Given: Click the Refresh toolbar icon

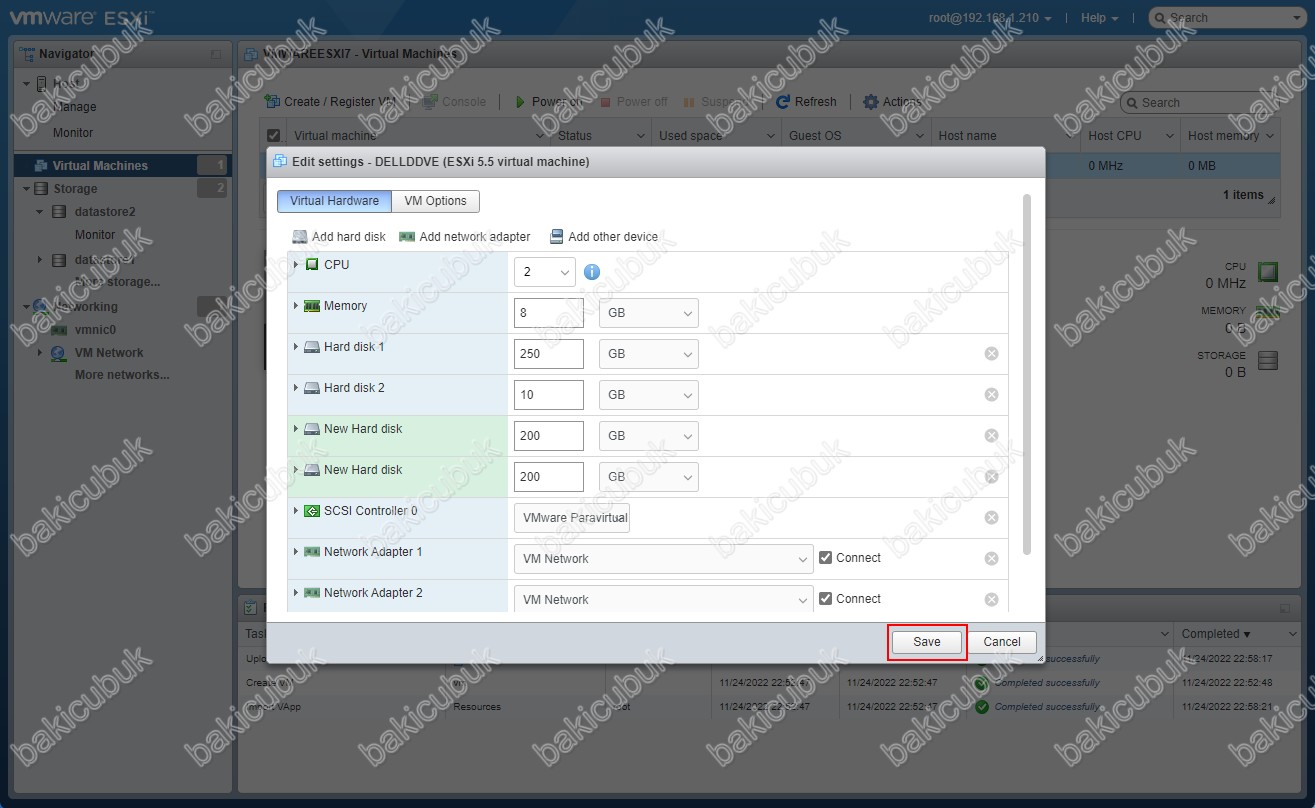Looking at the screenshot, I should [784, 102].
